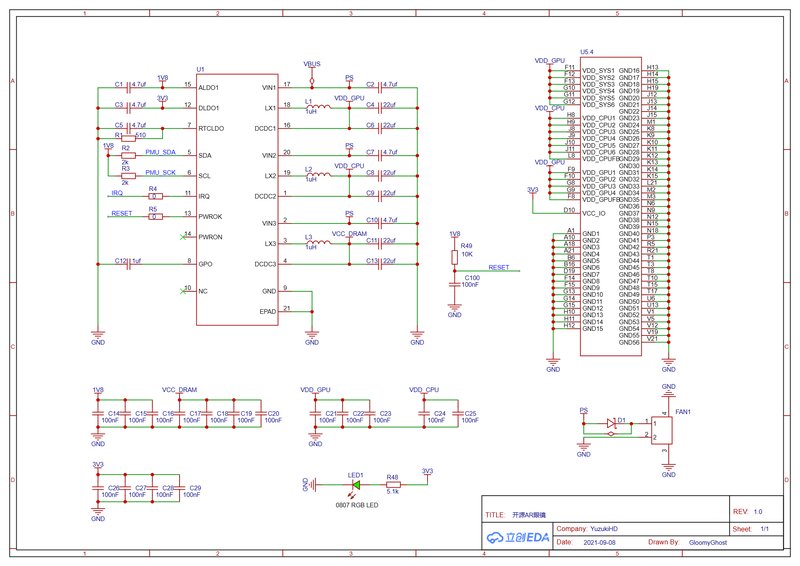Click the date 2021-09-08 in title block
Image resolution: width=800 pixels, height=566 pixels.
599,543
